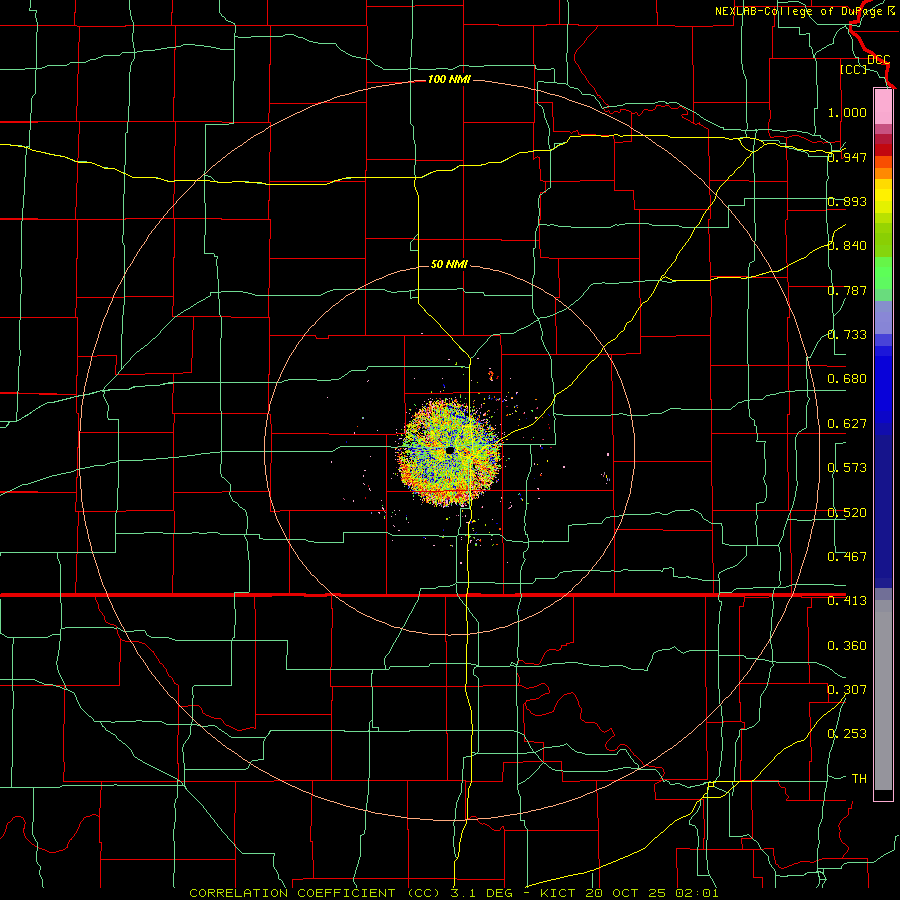Click the [CC] legend title

[x=853, y=69]
